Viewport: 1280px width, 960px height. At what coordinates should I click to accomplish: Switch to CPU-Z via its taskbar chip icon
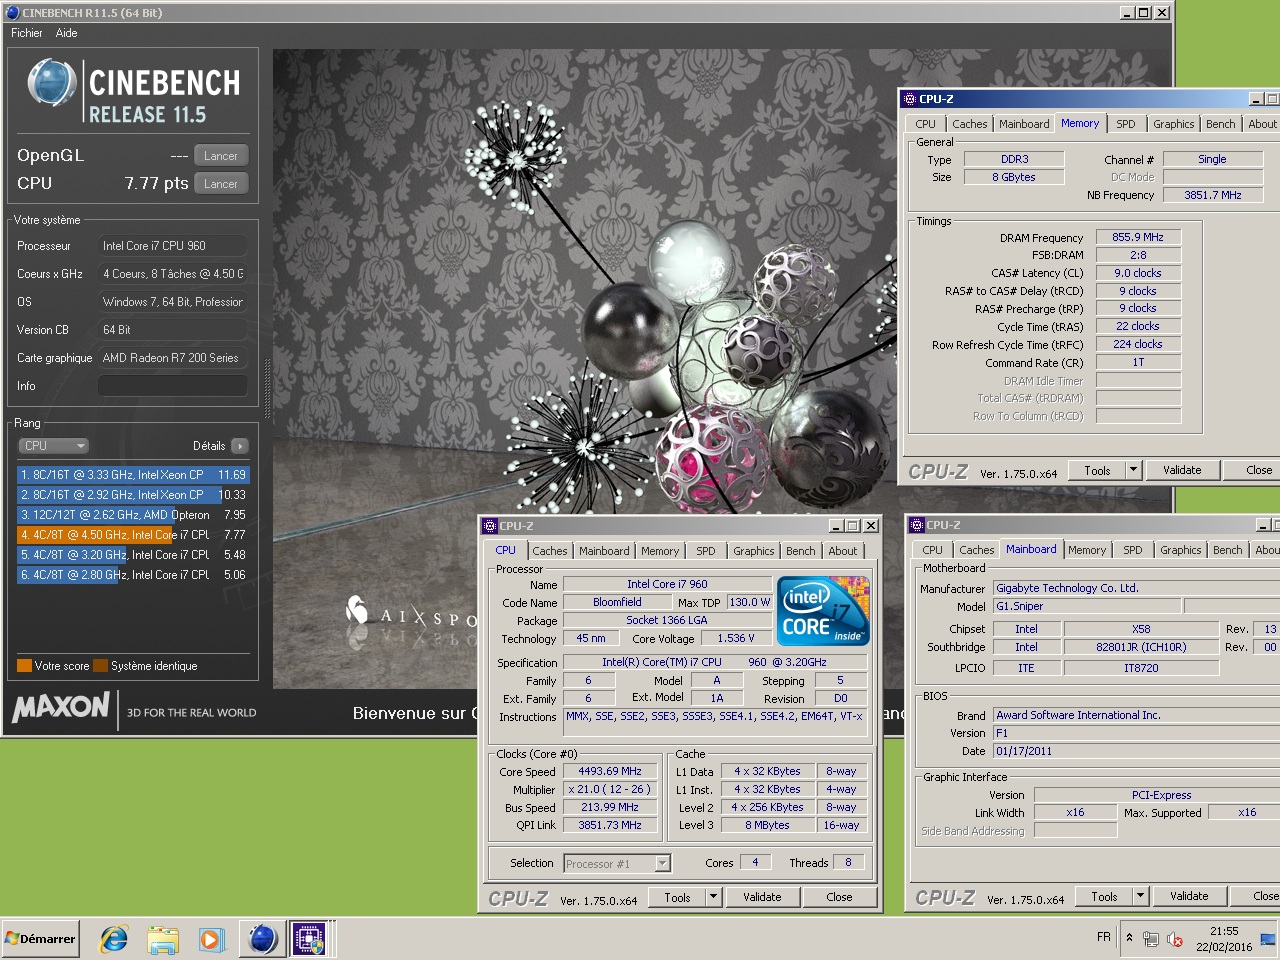click(x=310, y=939)
